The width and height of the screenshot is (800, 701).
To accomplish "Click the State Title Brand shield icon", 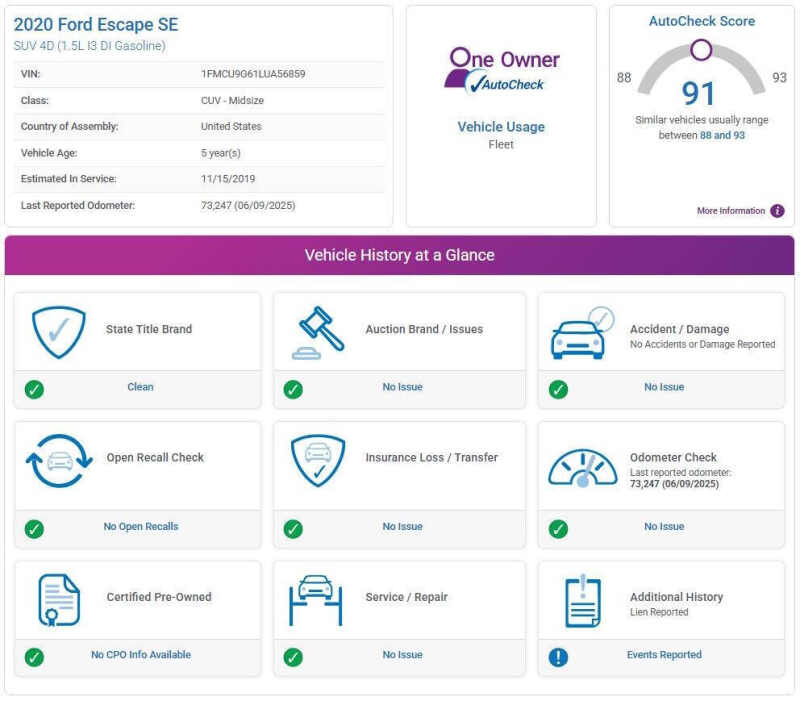I will click(x=58, y=332).
